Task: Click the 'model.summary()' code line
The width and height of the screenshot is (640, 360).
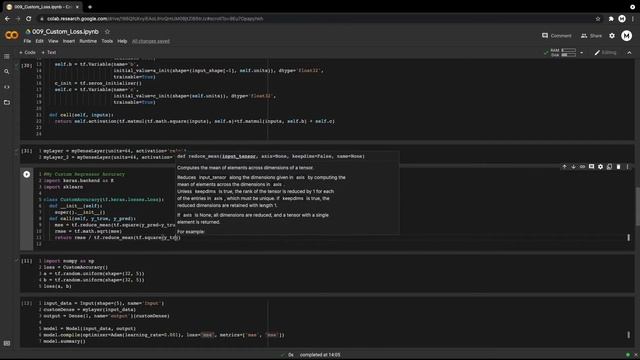Action: (64, 341)
